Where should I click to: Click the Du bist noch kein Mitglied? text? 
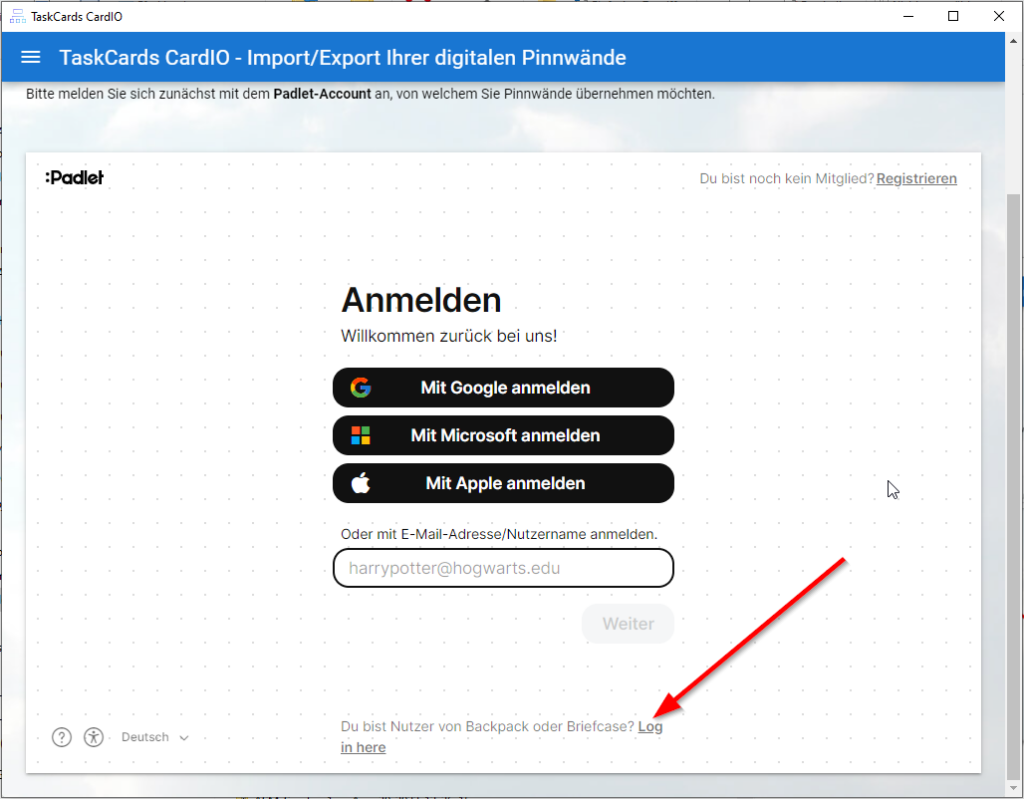(x=787, y=178)
